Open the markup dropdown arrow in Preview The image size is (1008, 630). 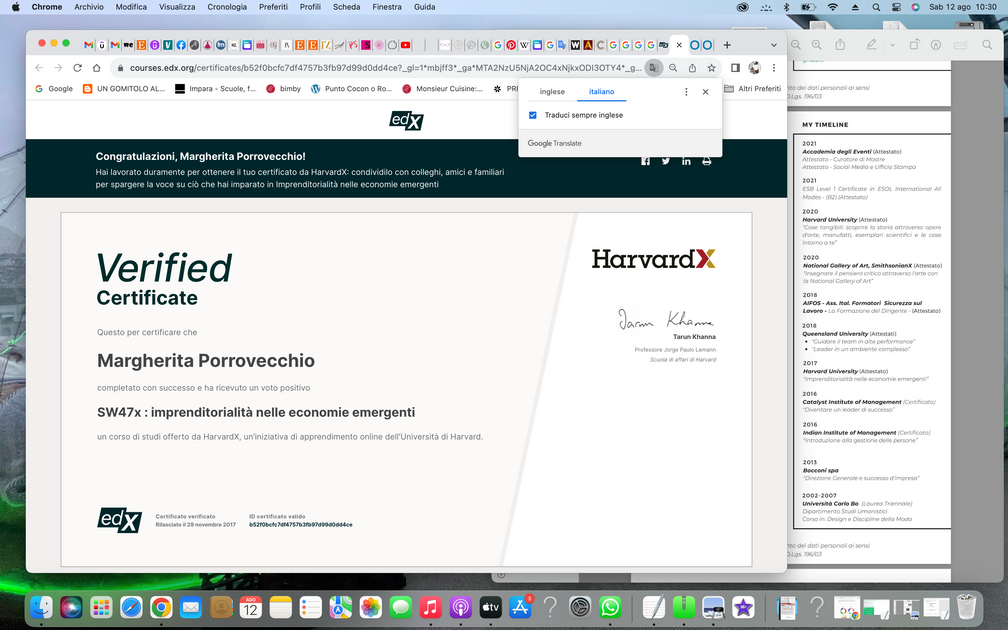point(892,45)
